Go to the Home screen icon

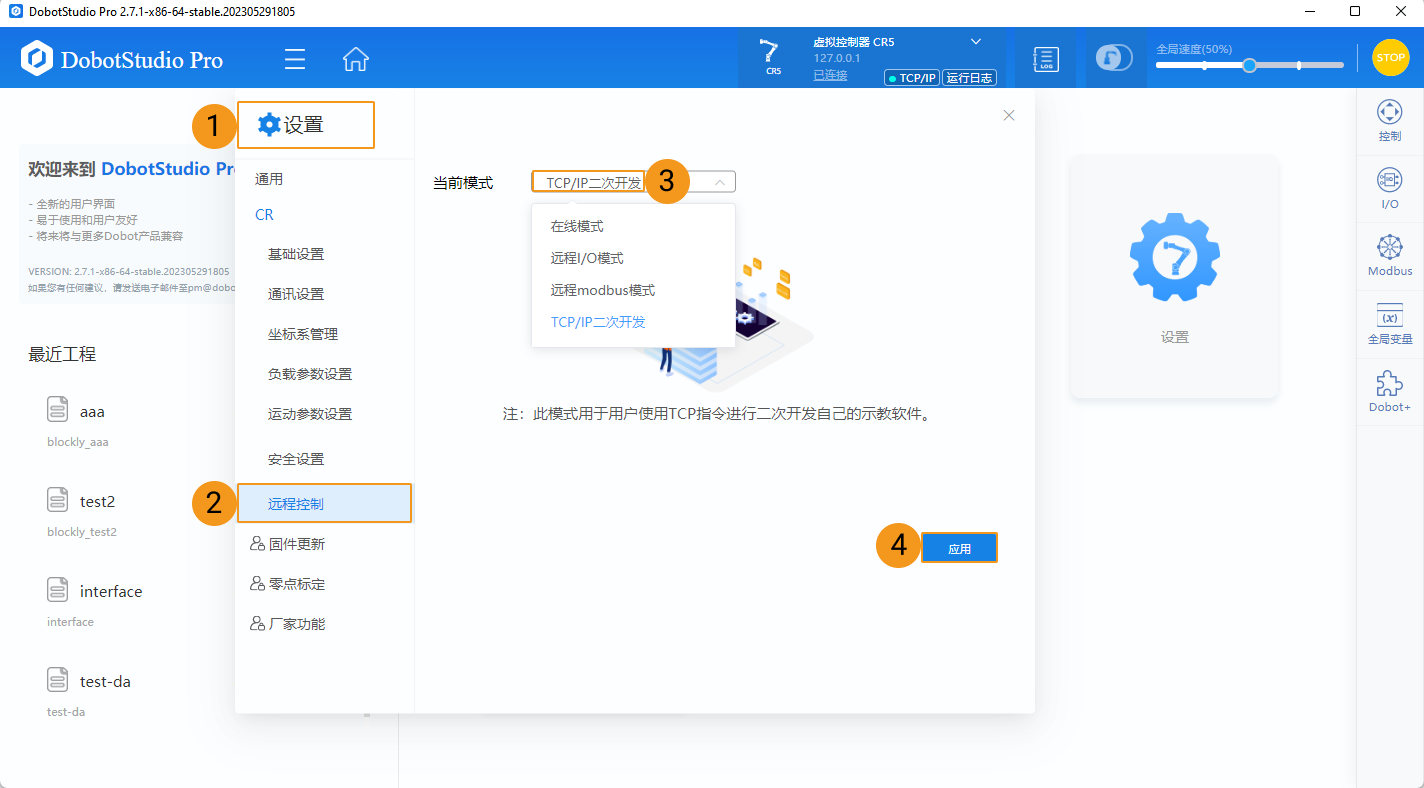pyautogui.click(x=356, y=59)
